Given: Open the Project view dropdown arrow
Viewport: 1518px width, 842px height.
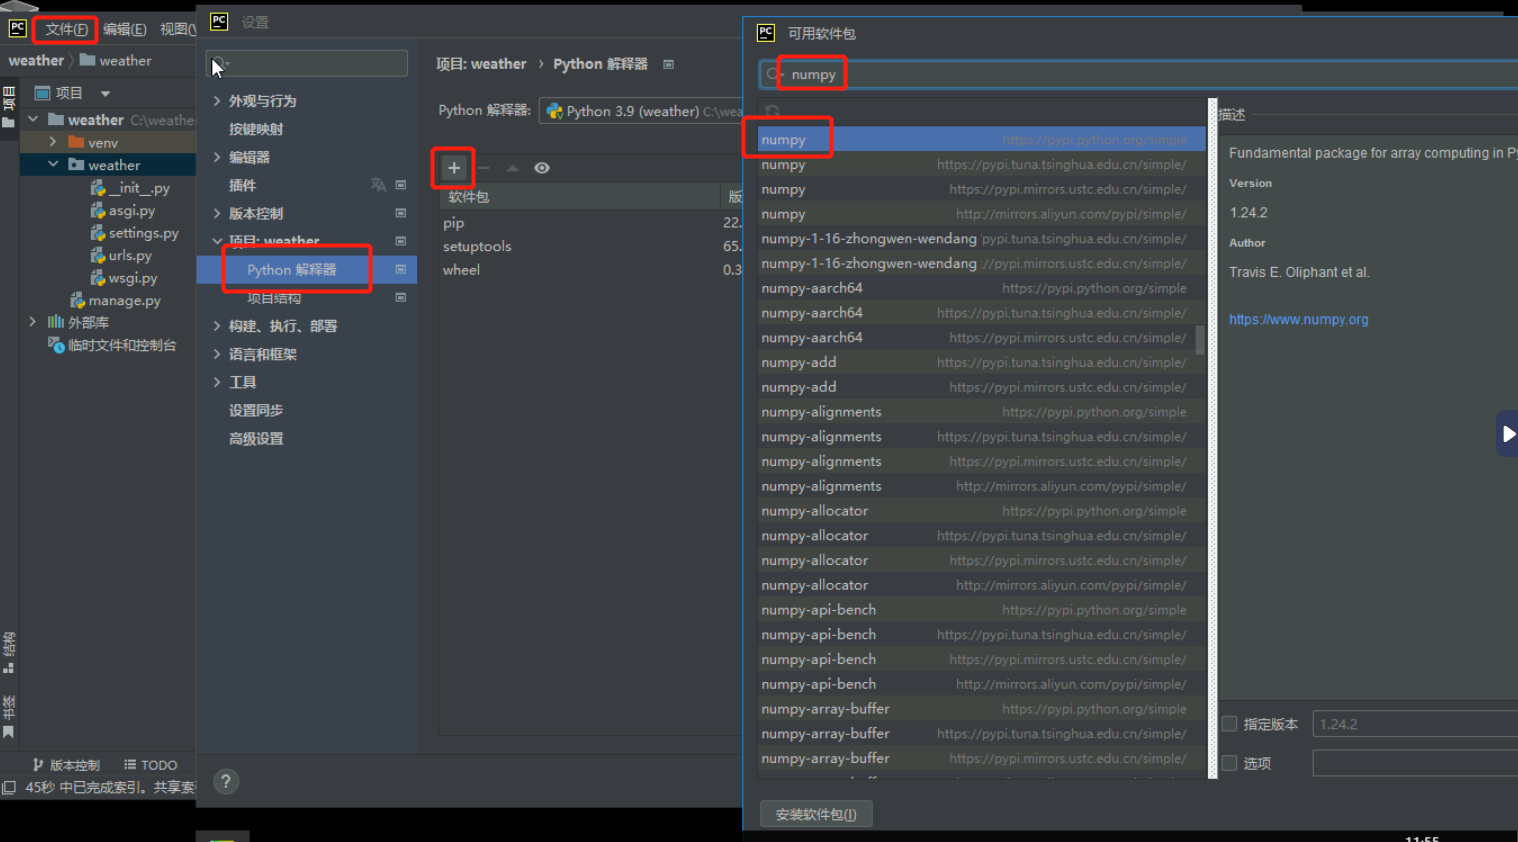Looking at the screenshot, I should pos(105,93).
